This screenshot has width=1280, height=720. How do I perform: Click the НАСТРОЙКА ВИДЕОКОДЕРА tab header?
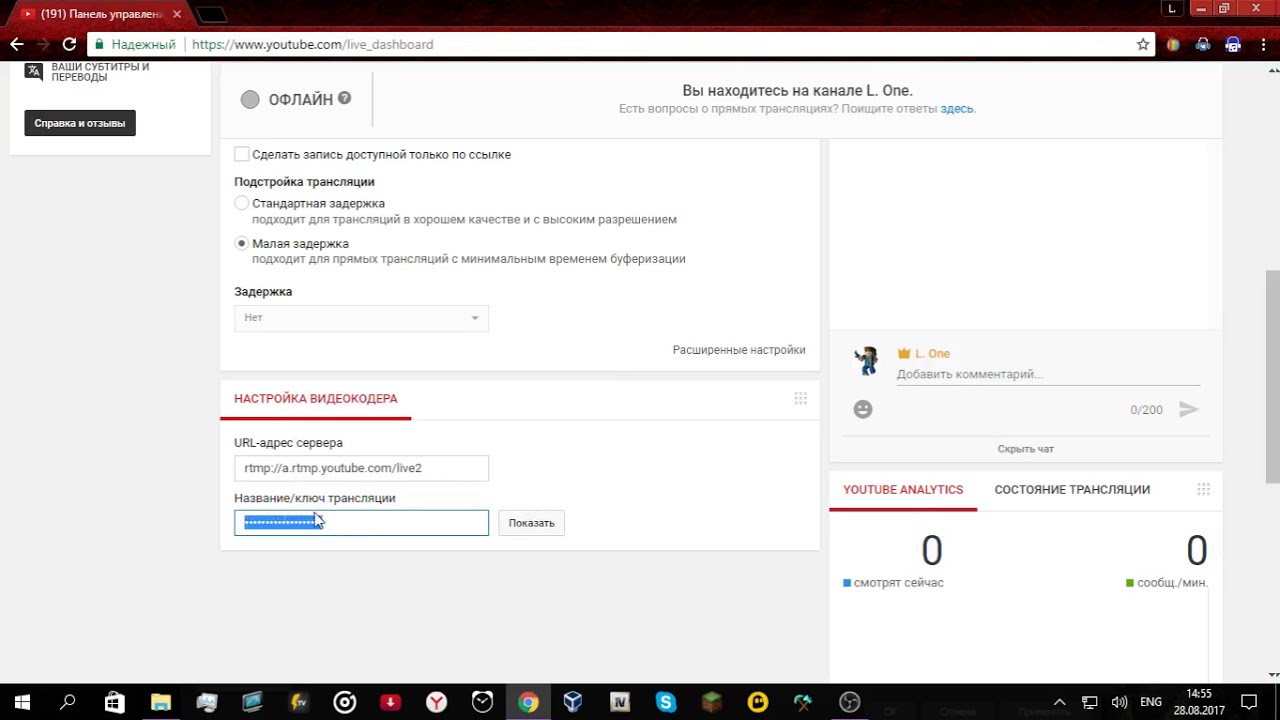click(x=316, y=398)
